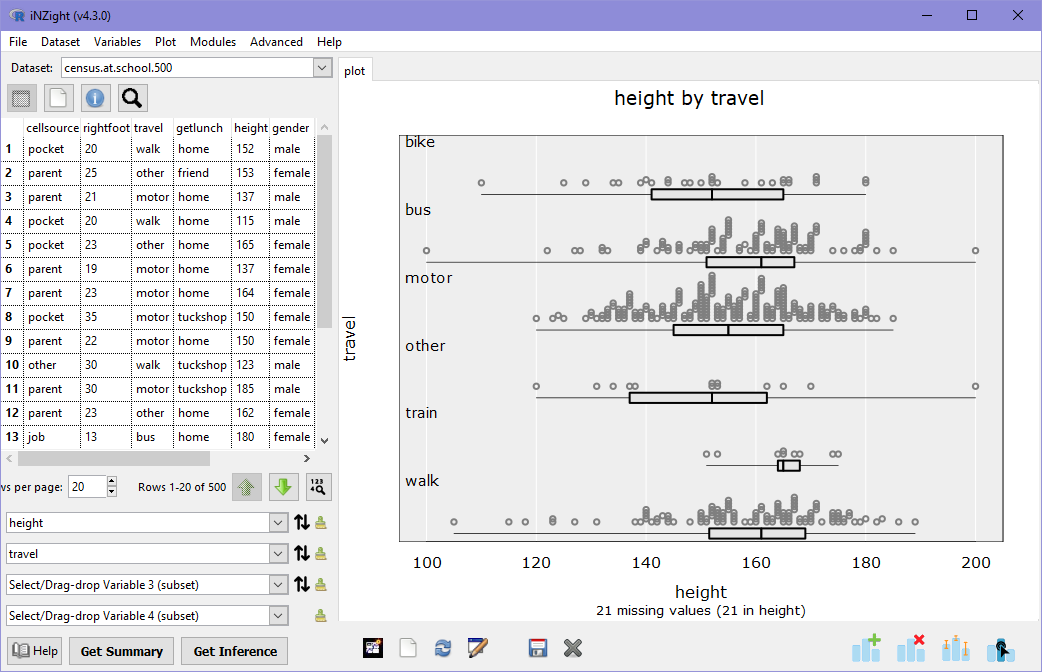This screenshot has height=672, width=1042.
Task: Toggle dataset grid view button
Action: point(22,98)
